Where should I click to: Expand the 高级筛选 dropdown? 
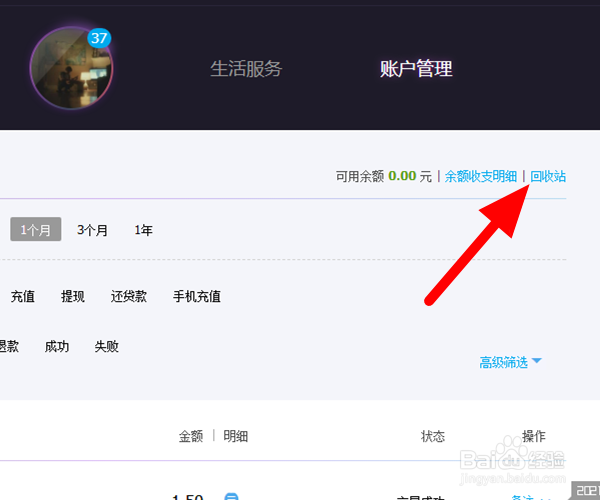tap(510, 362)
